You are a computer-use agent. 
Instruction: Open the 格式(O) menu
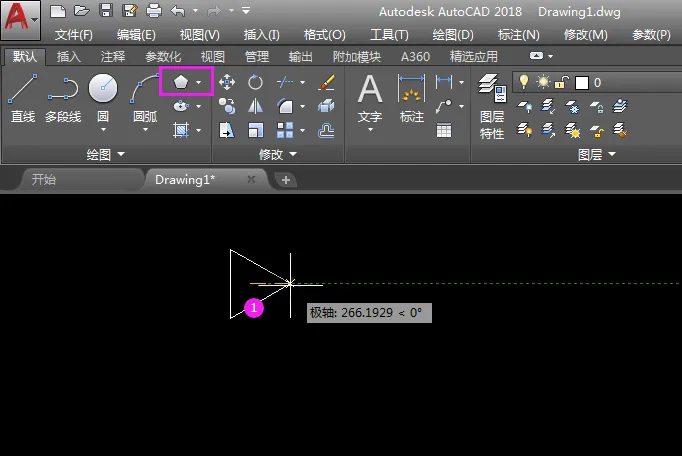pyautogui.click(x=324, y=35)
